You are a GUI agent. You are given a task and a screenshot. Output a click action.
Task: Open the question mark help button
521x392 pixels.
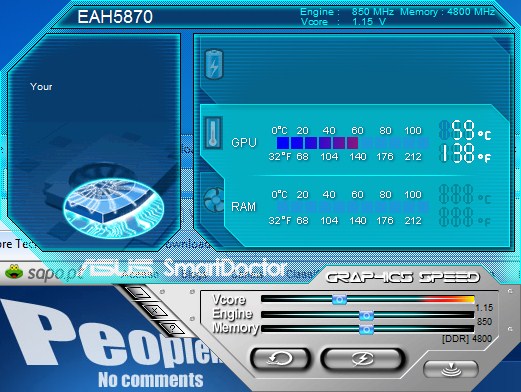[172, 328]
